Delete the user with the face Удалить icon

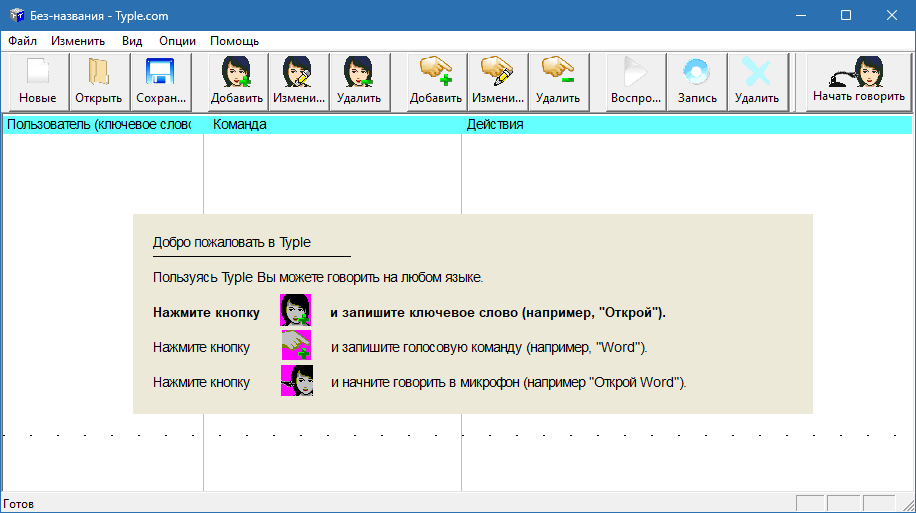click(x=359, y=82)
